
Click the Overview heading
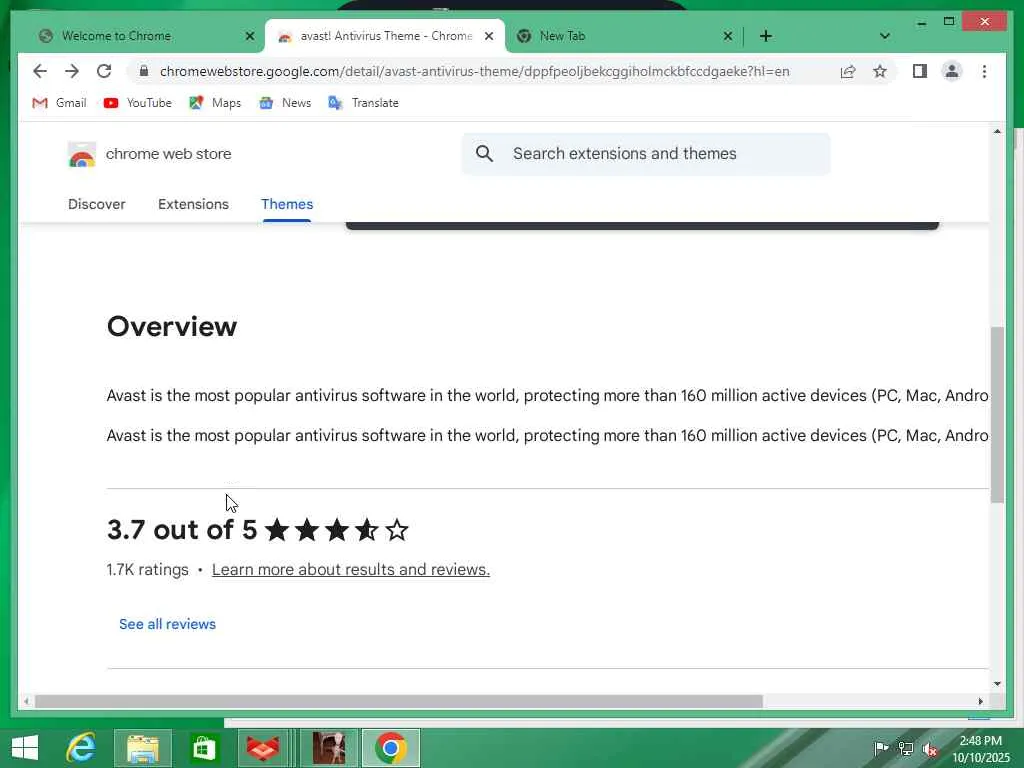pos(172,327)
